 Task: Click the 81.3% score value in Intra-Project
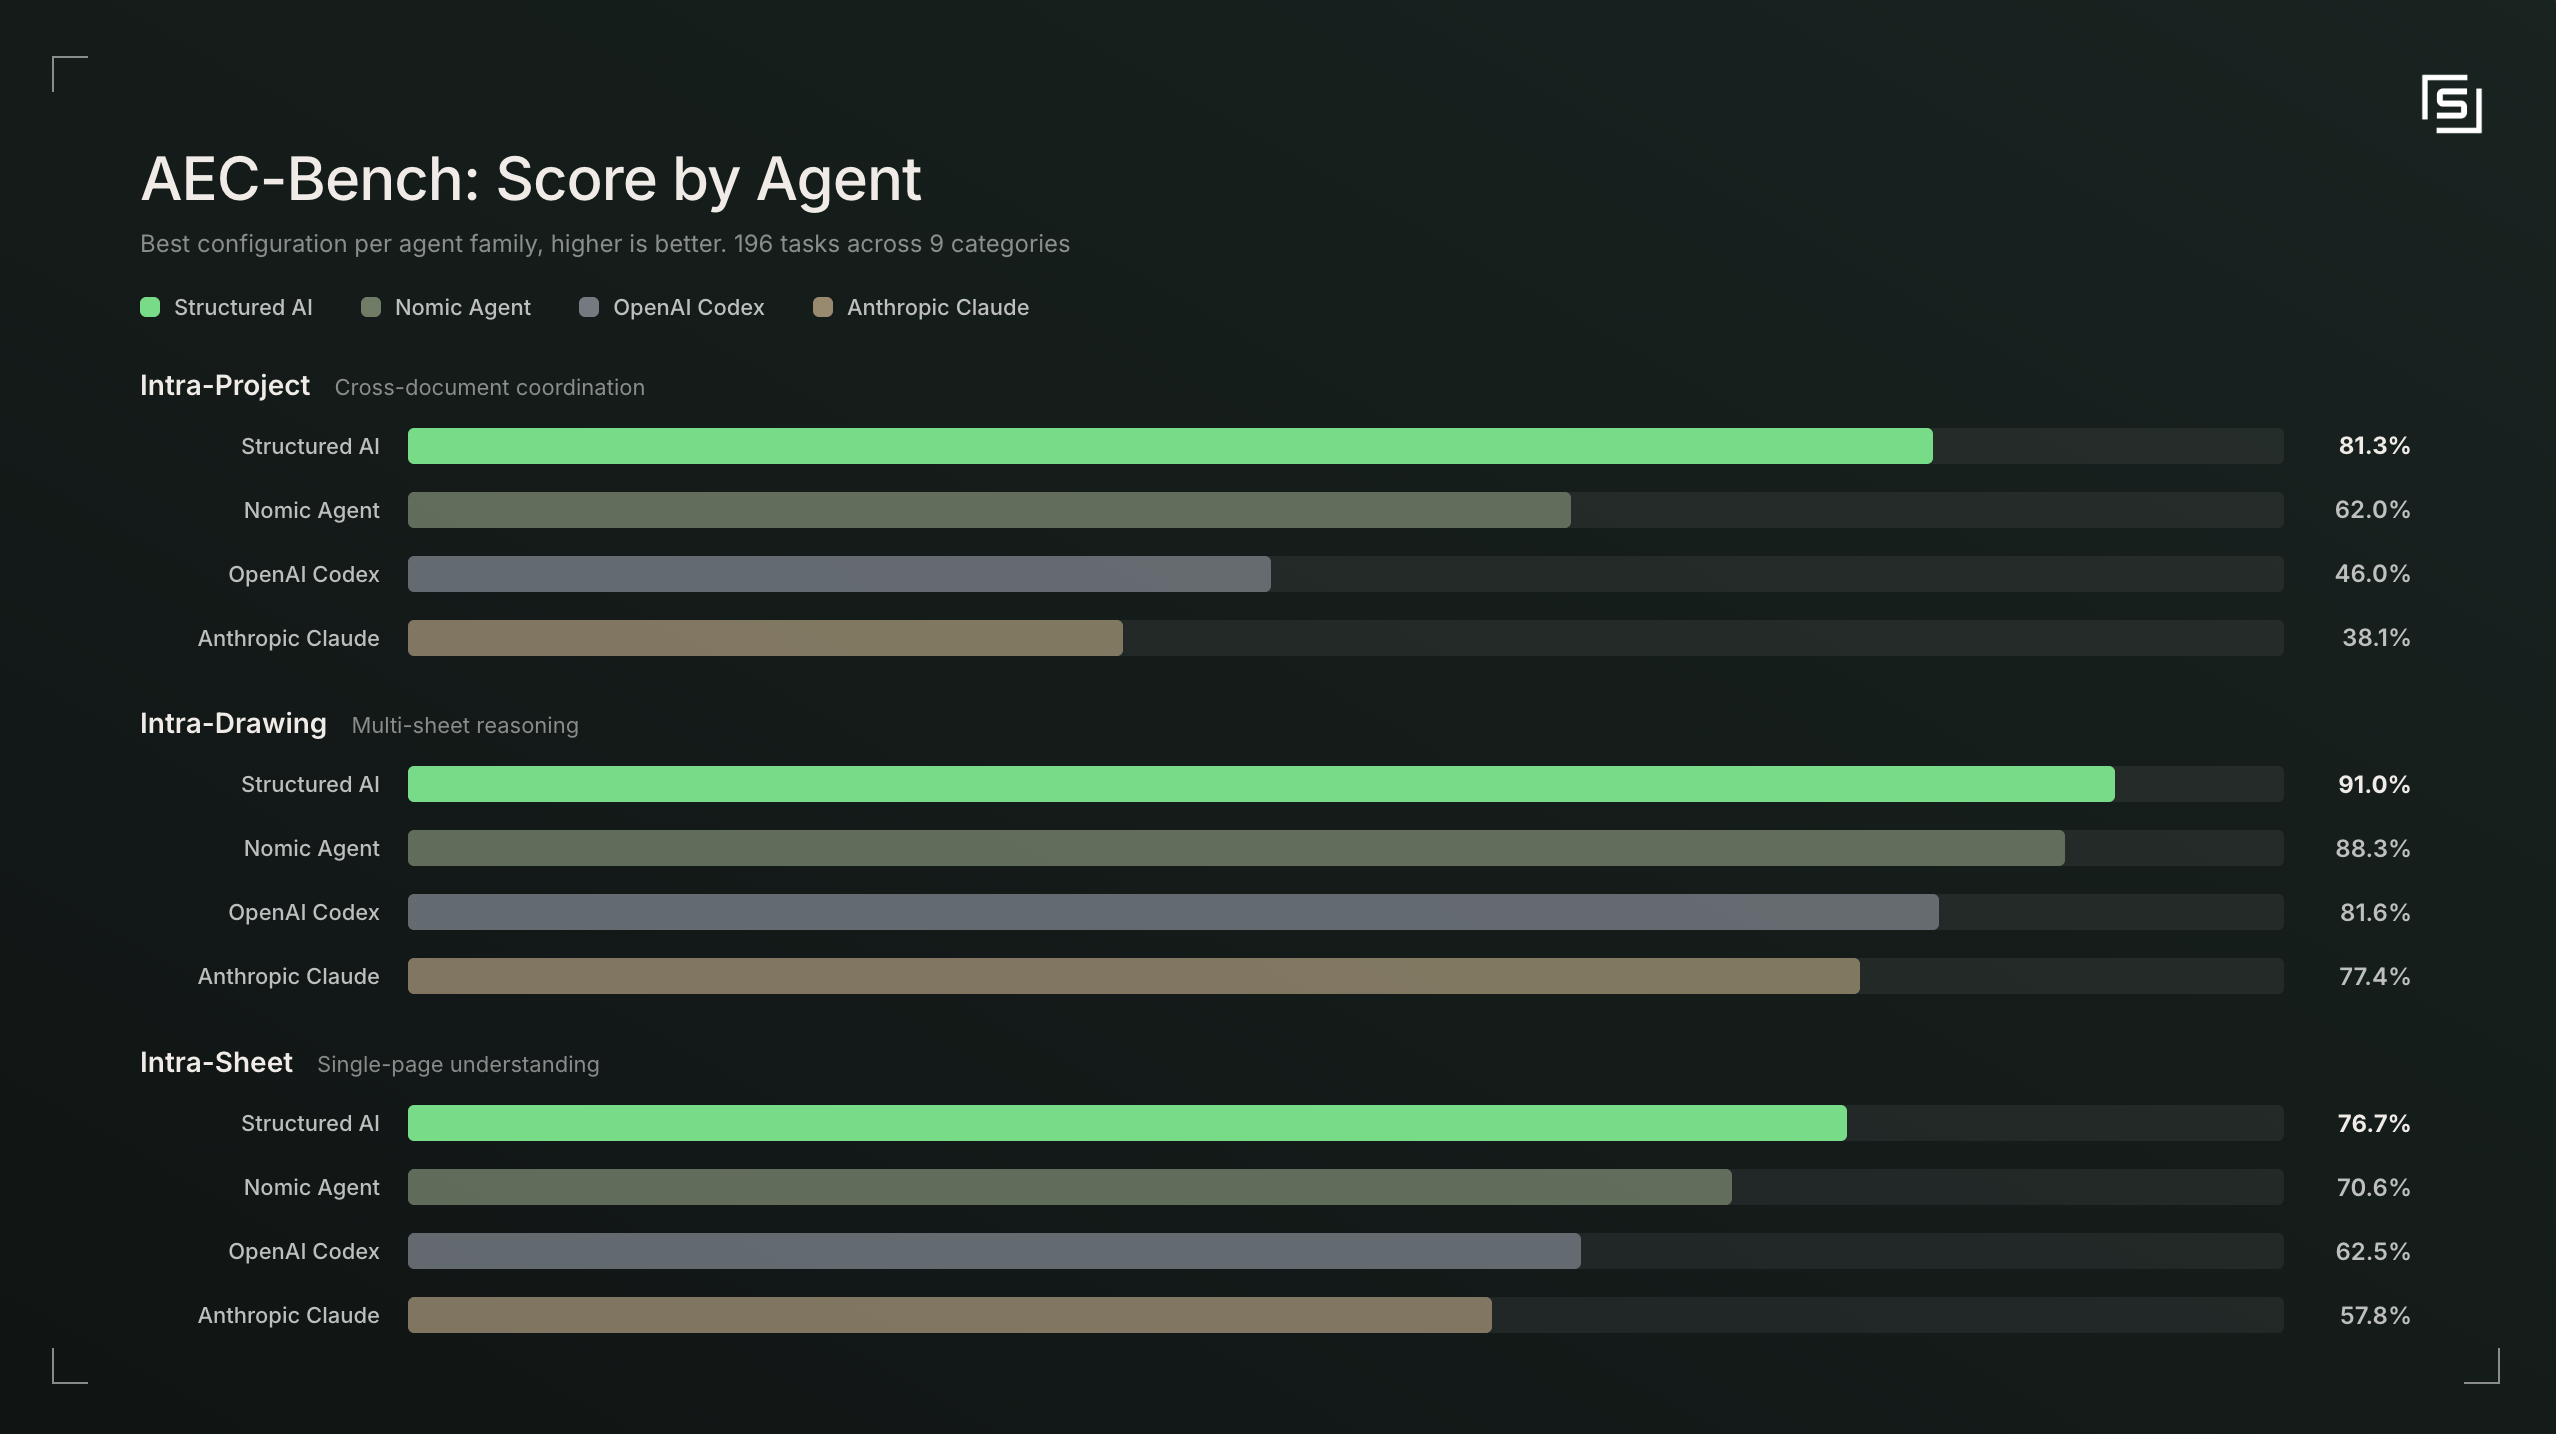click(2373, 446)
